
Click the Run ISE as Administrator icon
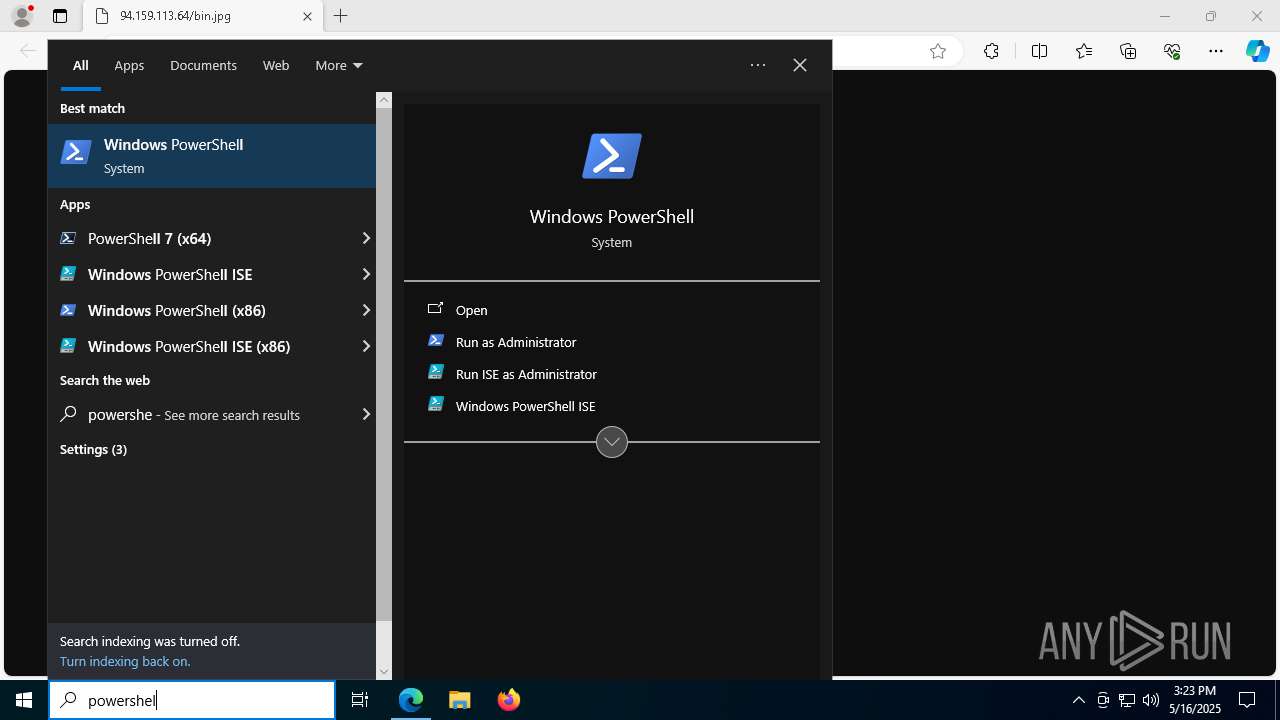pos(436,373)
